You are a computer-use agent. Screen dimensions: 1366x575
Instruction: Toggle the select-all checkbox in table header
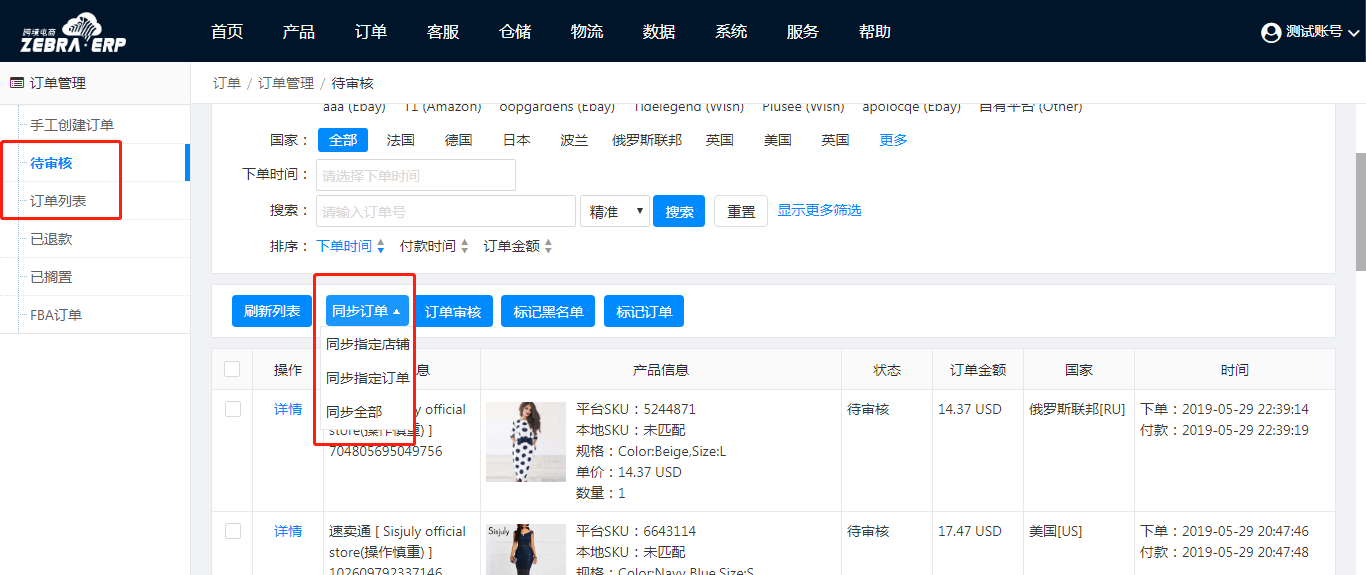coord(232,369)
